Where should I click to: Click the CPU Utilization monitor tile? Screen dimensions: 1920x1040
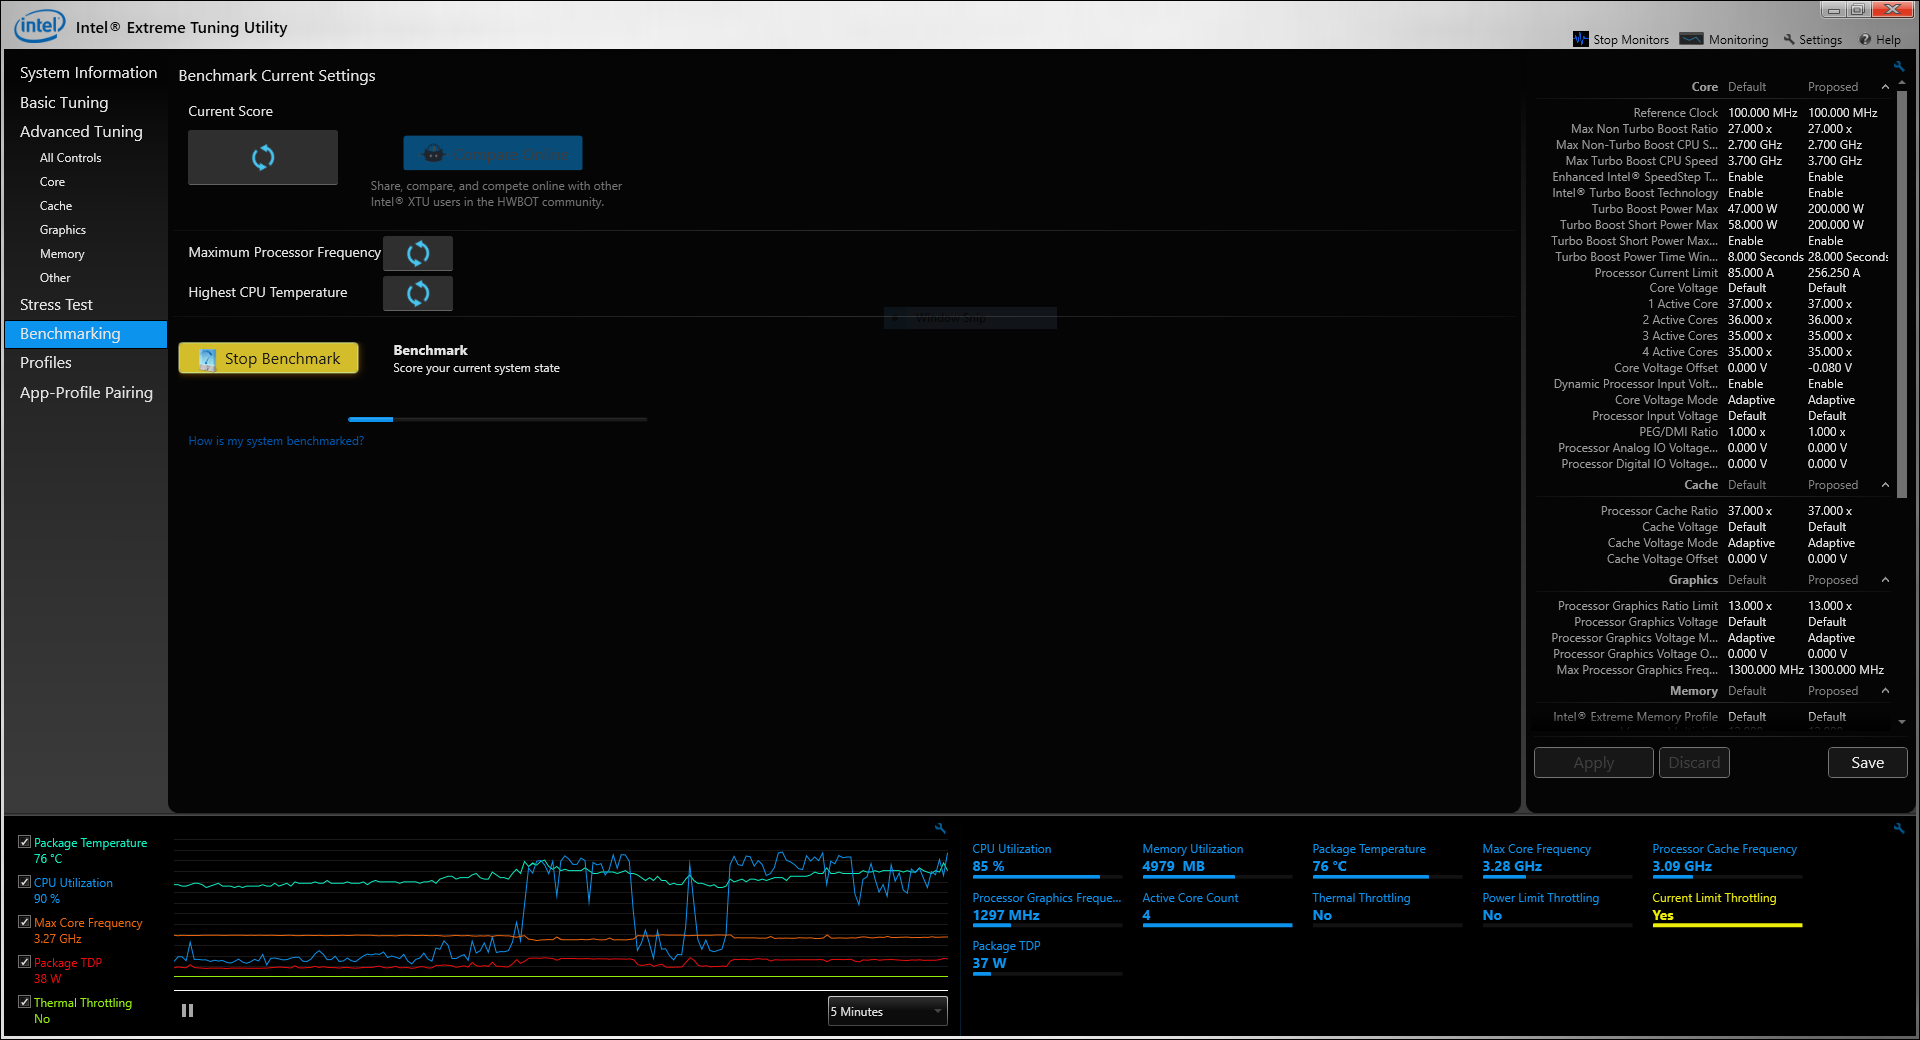1047,859
